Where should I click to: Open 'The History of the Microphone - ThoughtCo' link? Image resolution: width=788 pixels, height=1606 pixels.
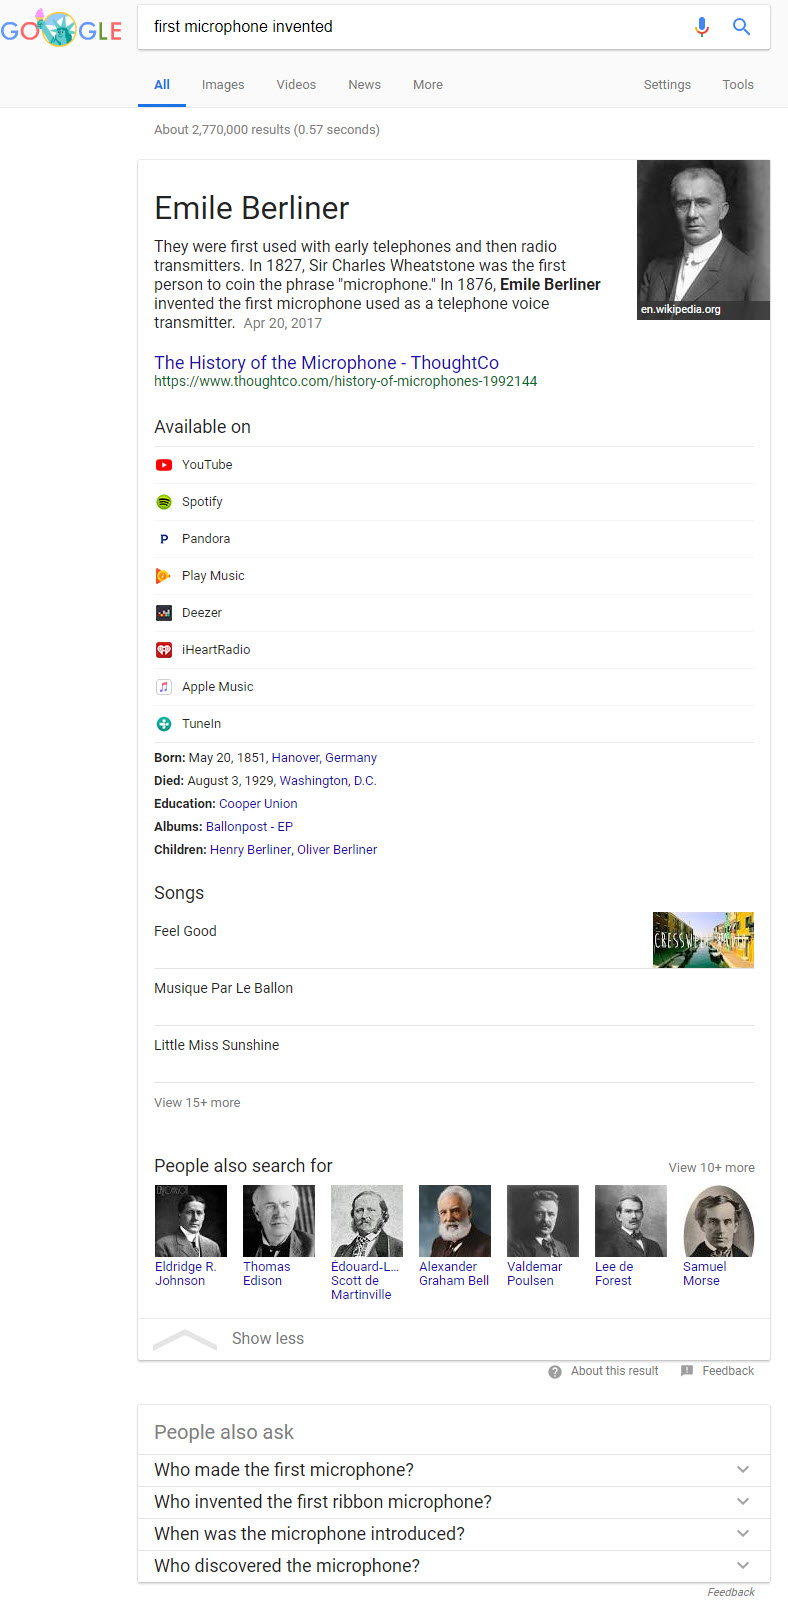tap(326, 363)
